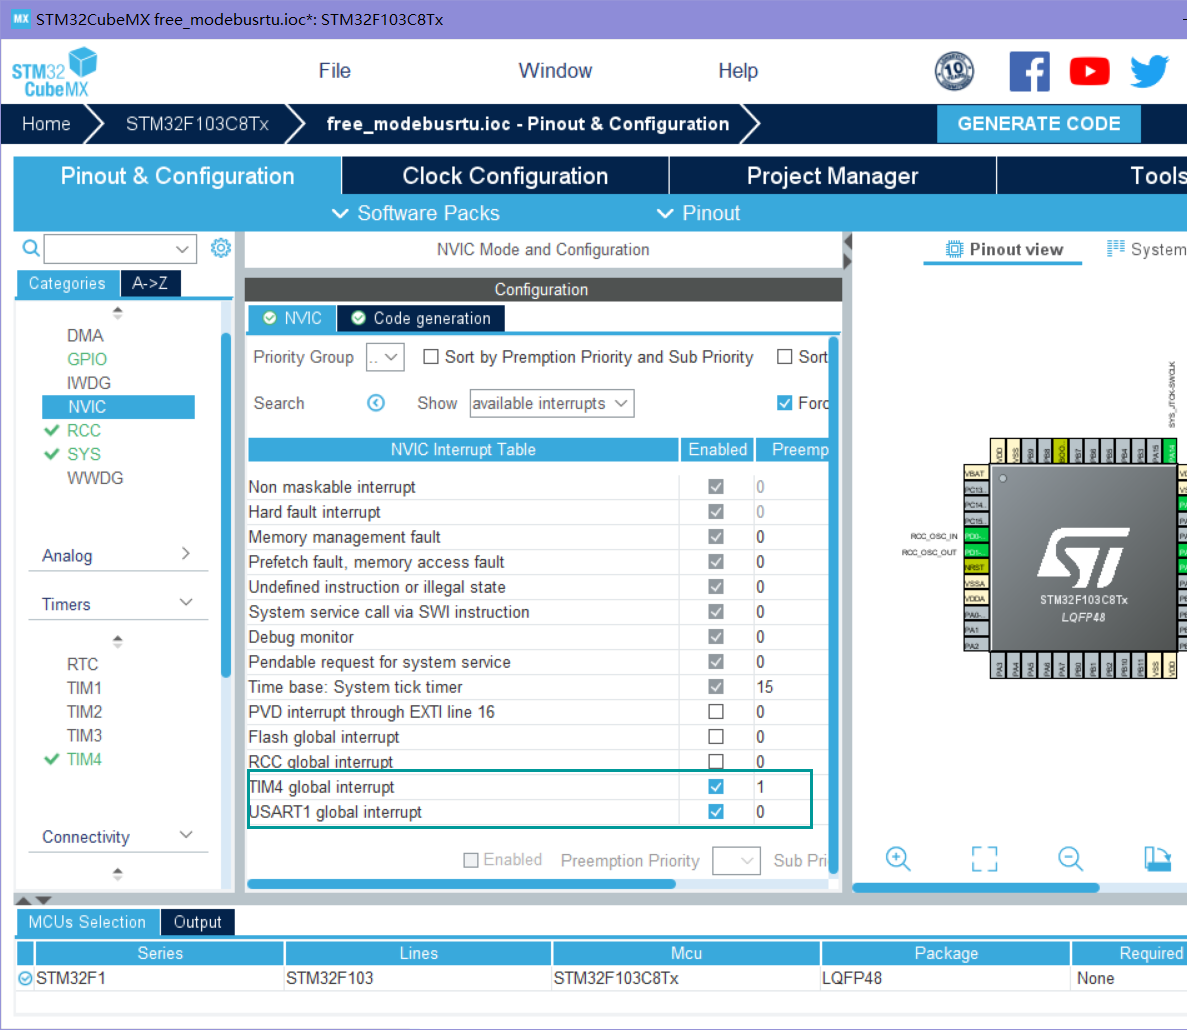Open the Twitter bird icon link
The image size is (1187, 1030).
click(1149, 71)
